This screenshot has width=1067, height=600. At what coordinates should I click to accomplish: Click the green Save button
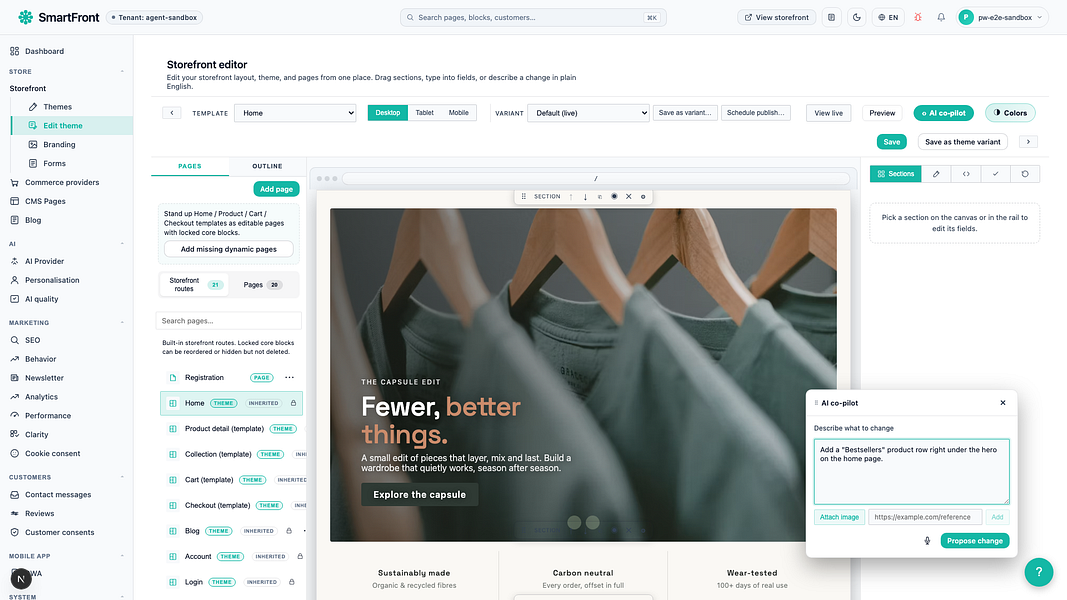(x=891, y=142)
